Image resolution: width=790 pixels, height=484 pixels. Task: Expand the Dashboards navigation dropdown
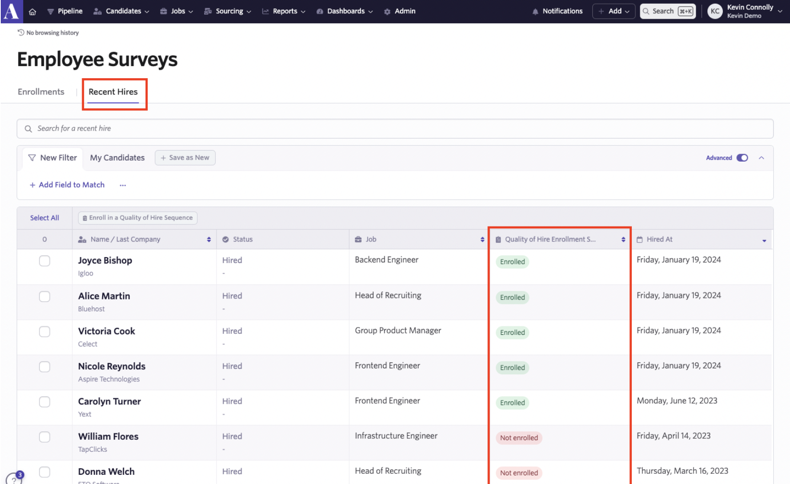[345, 11]
